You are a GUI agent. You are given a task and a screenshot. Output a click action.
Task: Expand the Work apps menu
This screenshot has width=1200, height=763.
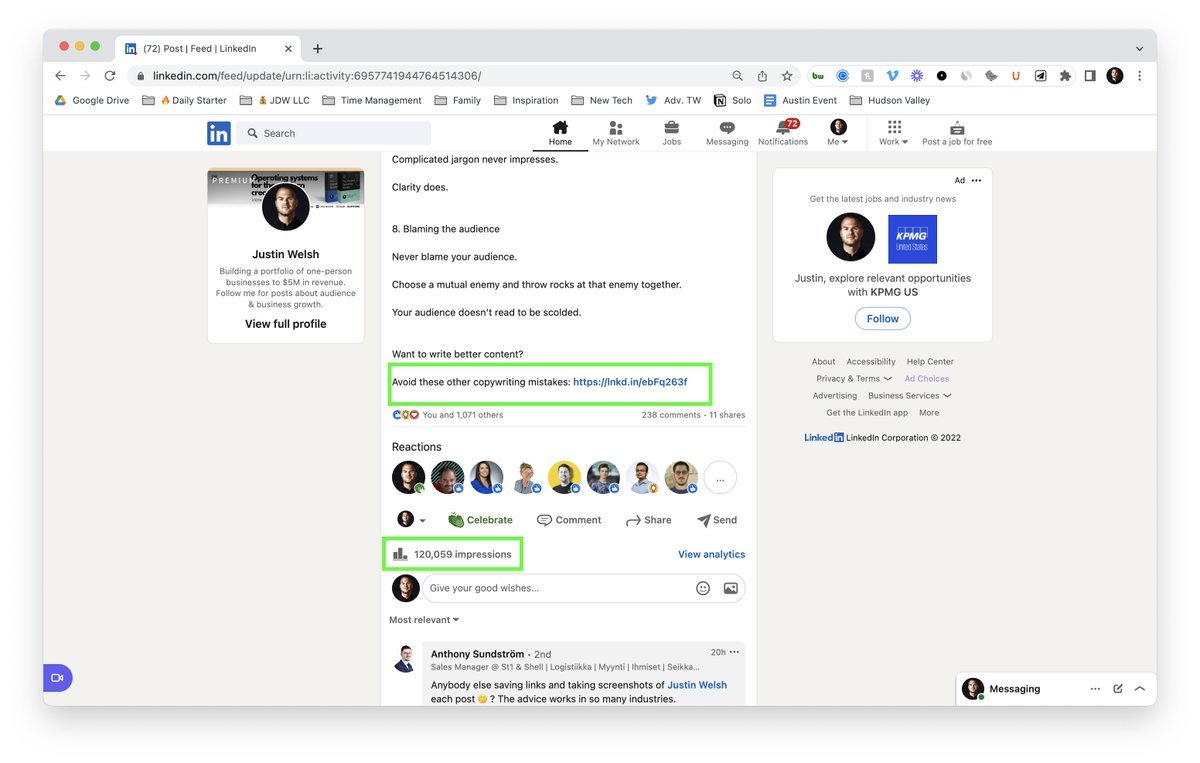(894, 133)
